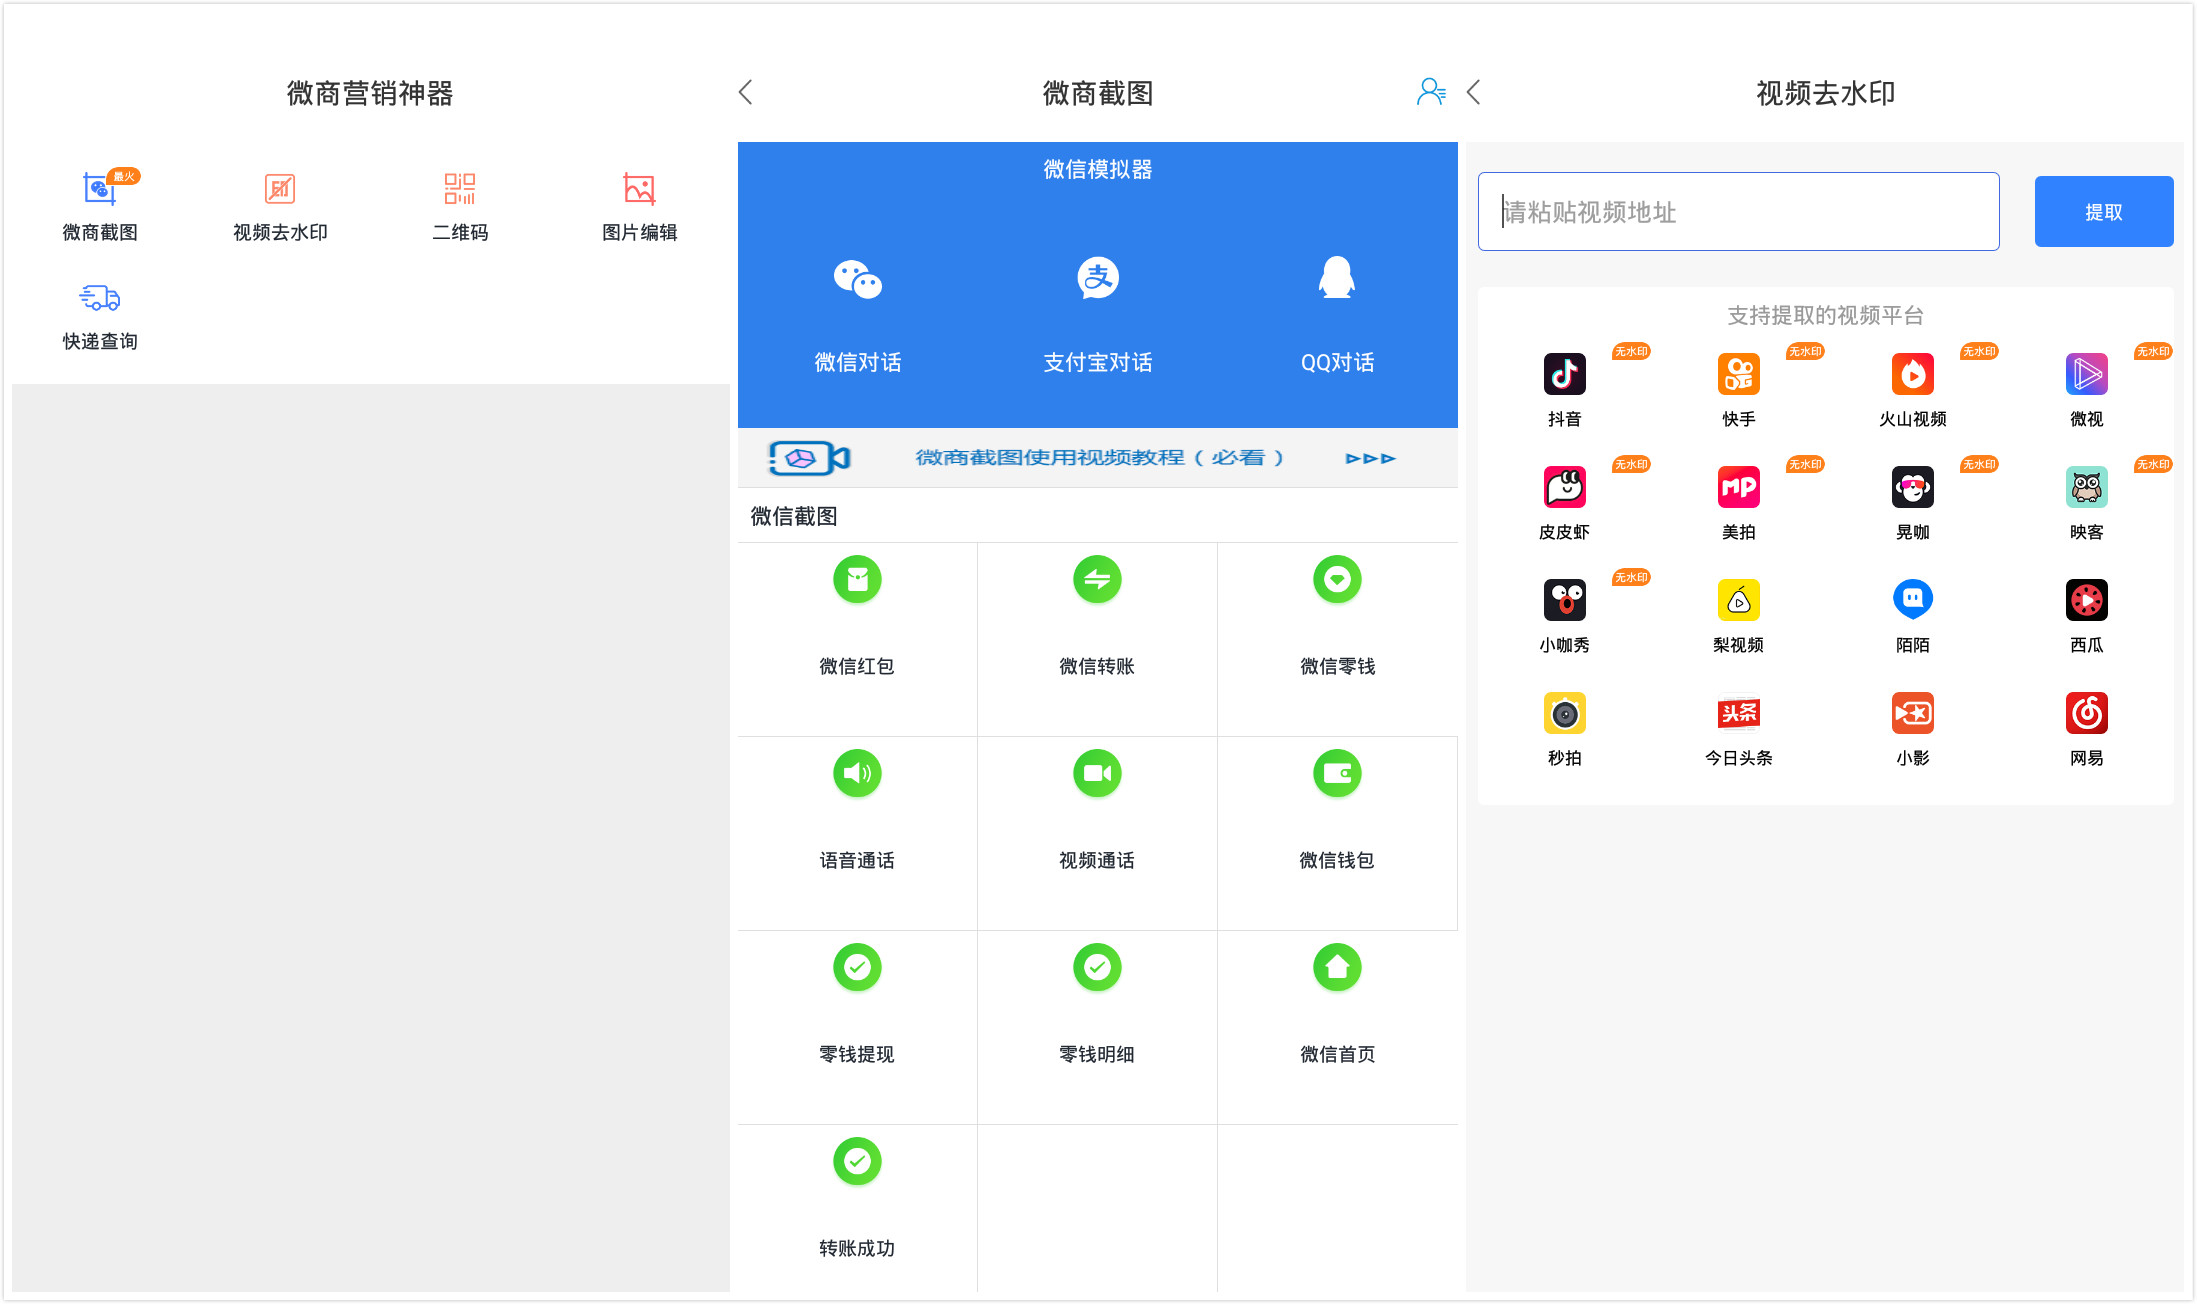Select the 支付宝对话 simulator
Viewport: 2197px width, 1304px height.
[x=1097, y=312]
